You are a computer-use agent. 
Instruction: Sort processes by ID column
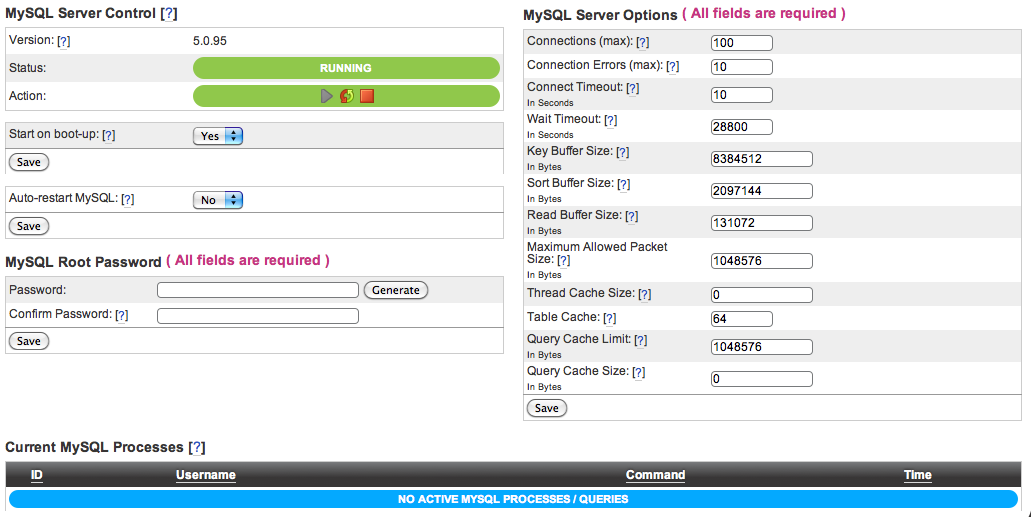[x=37, y=475]
